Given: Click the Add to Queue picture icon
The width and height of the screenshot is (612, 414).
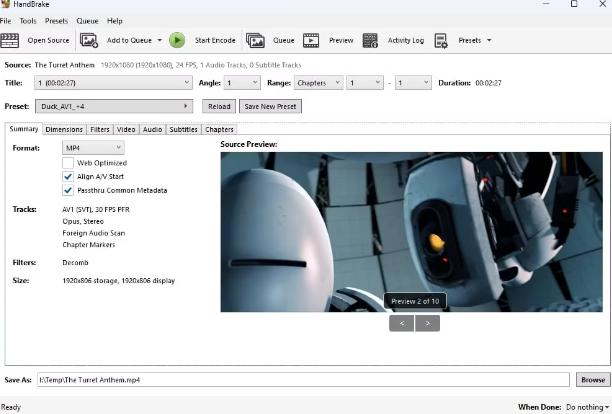Looking at the screenshot, I should [89, 41].
